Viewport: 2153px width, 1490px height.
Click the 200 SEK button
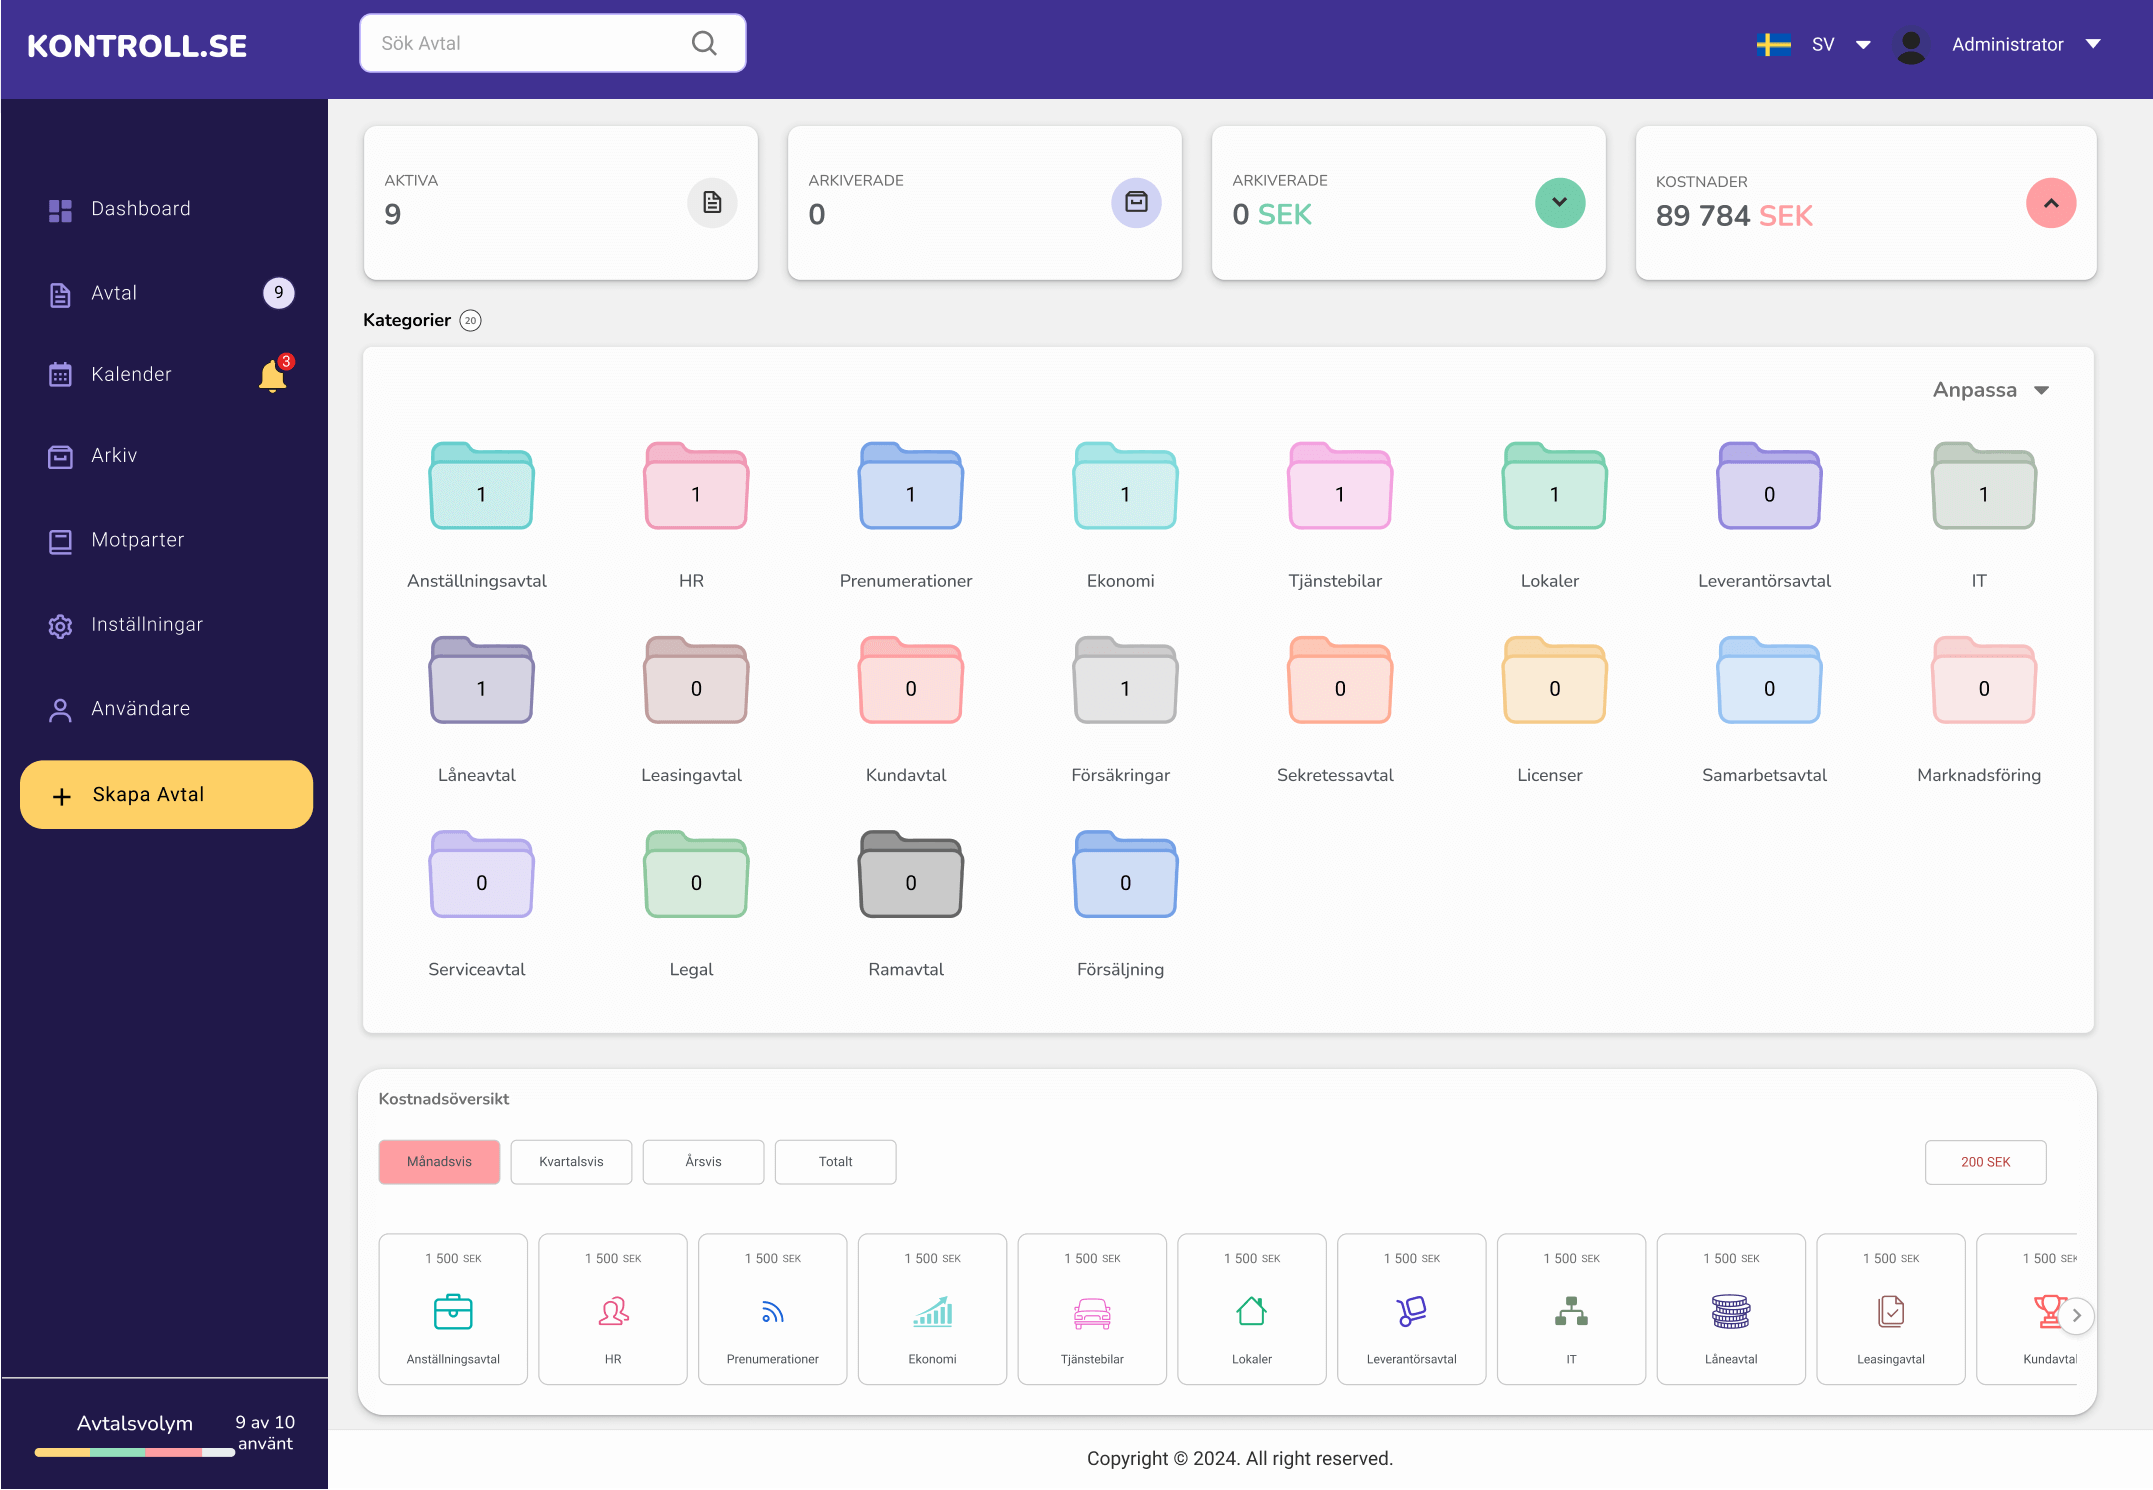coord(1985,1162)
